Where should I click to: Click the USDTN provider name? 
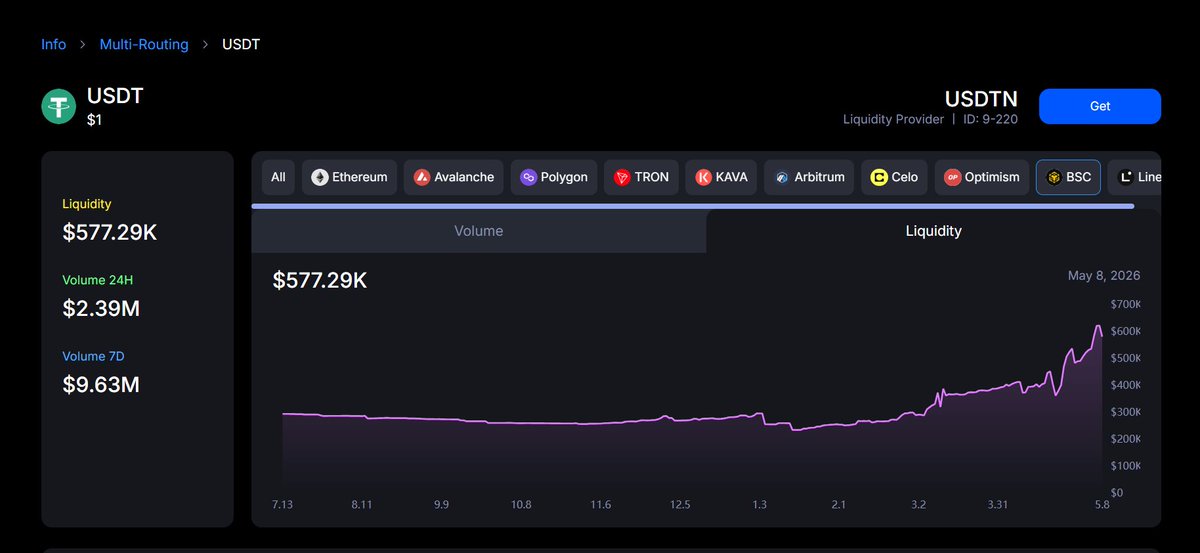coord(981,99)
